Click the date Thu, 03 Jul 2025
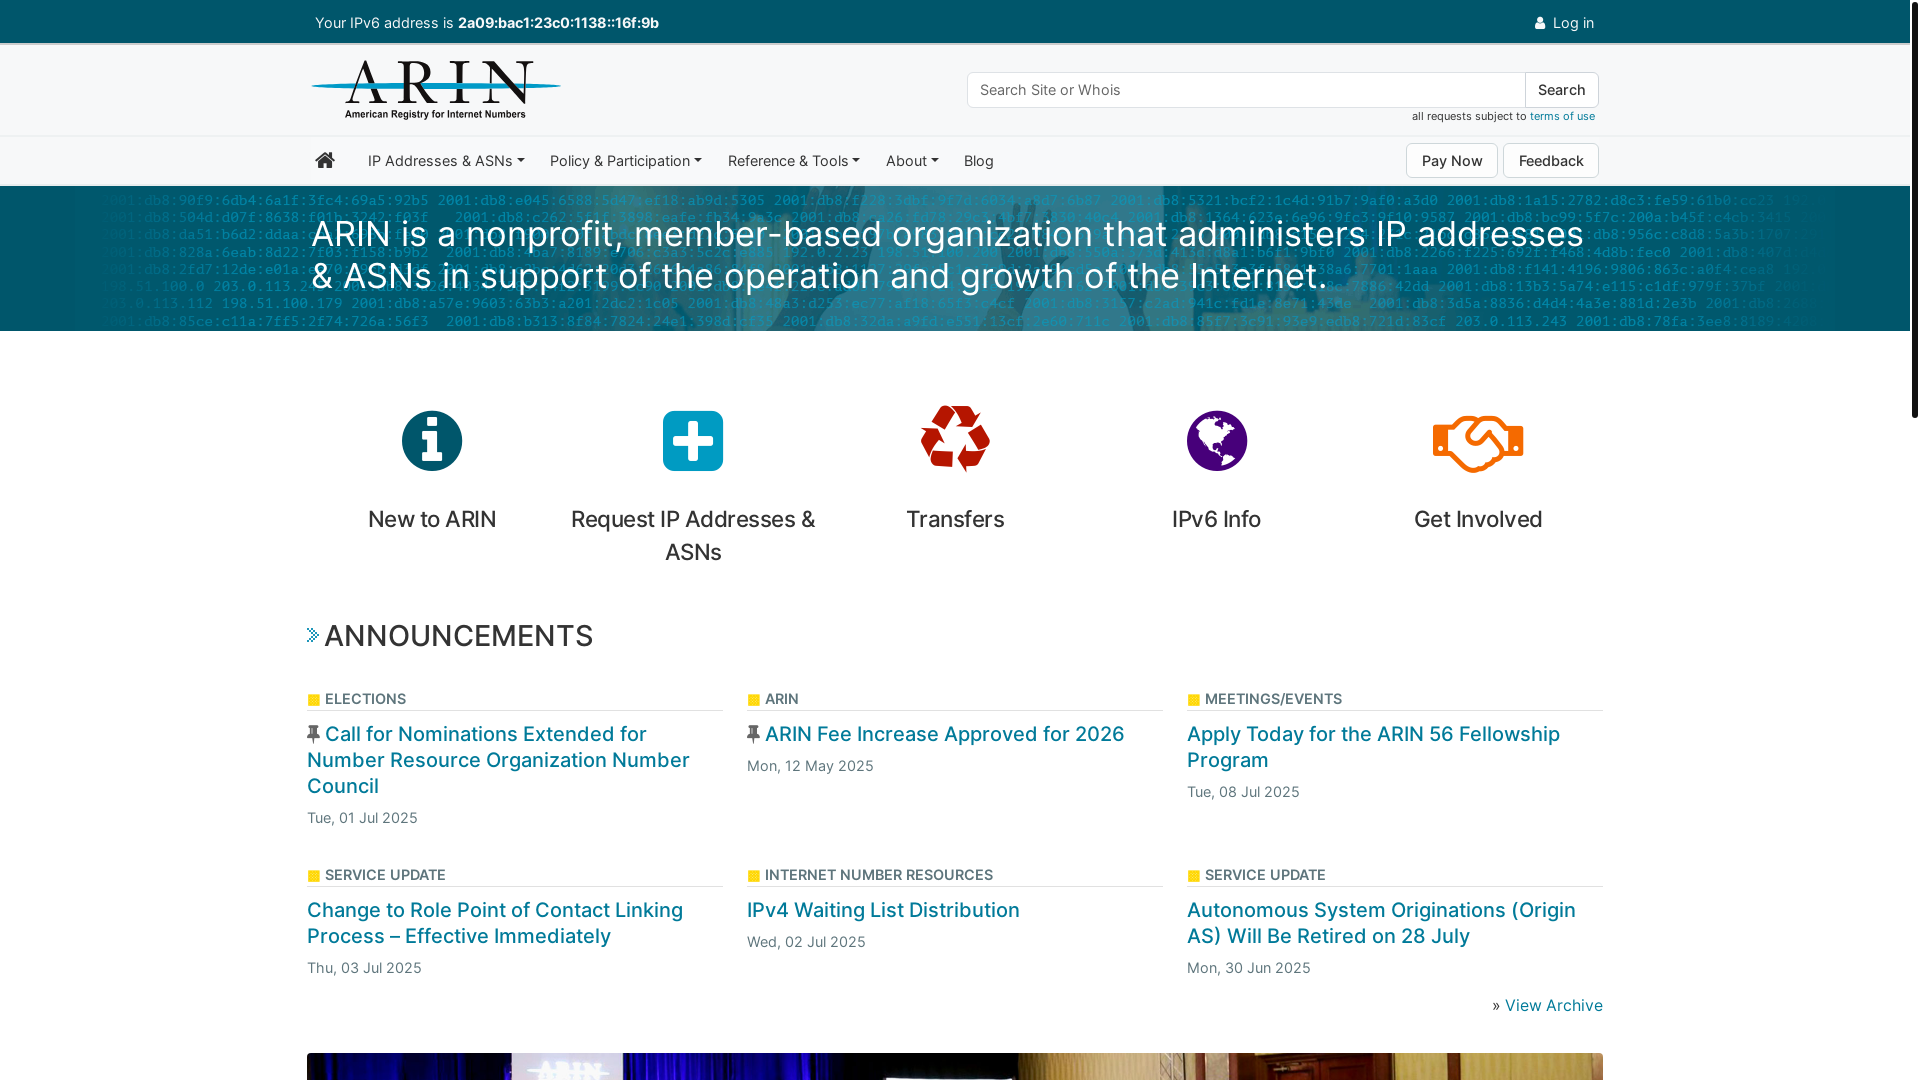 click(364, 968)
